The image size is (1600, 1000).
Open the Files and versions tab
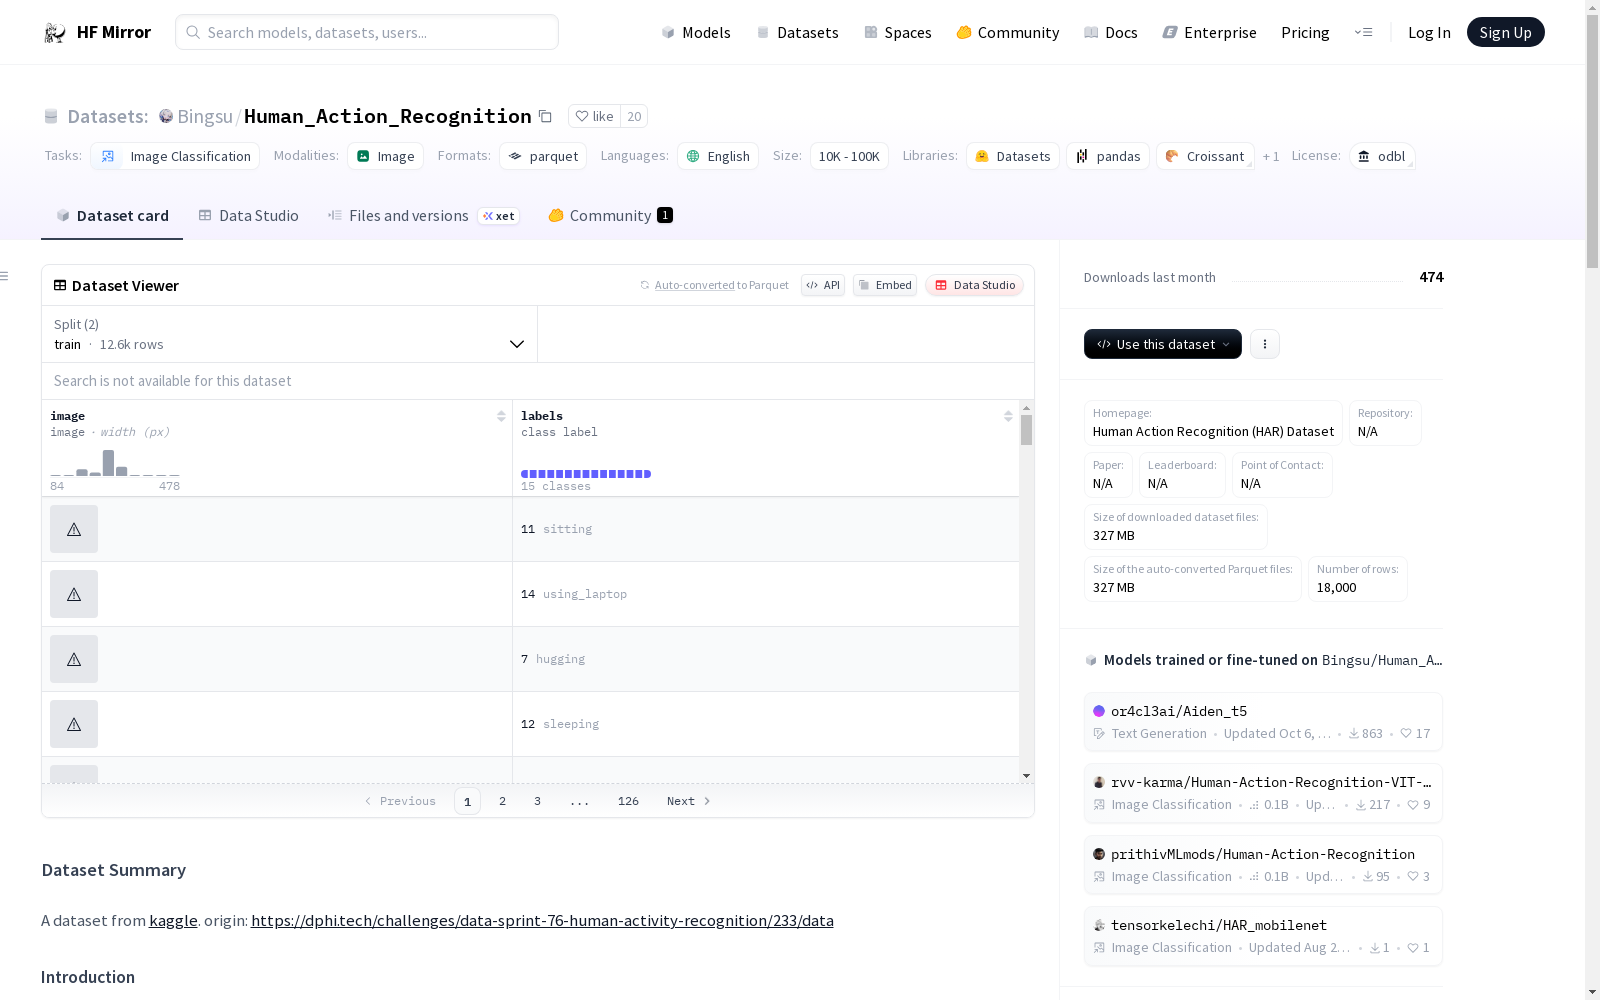(x=423, y=216)
